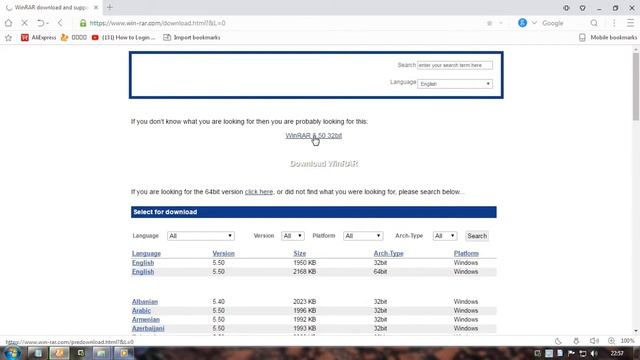Open the second taskbar application icon
Image resolution: width=640 pixels, height=360 pixels.
tap(38, 353)
